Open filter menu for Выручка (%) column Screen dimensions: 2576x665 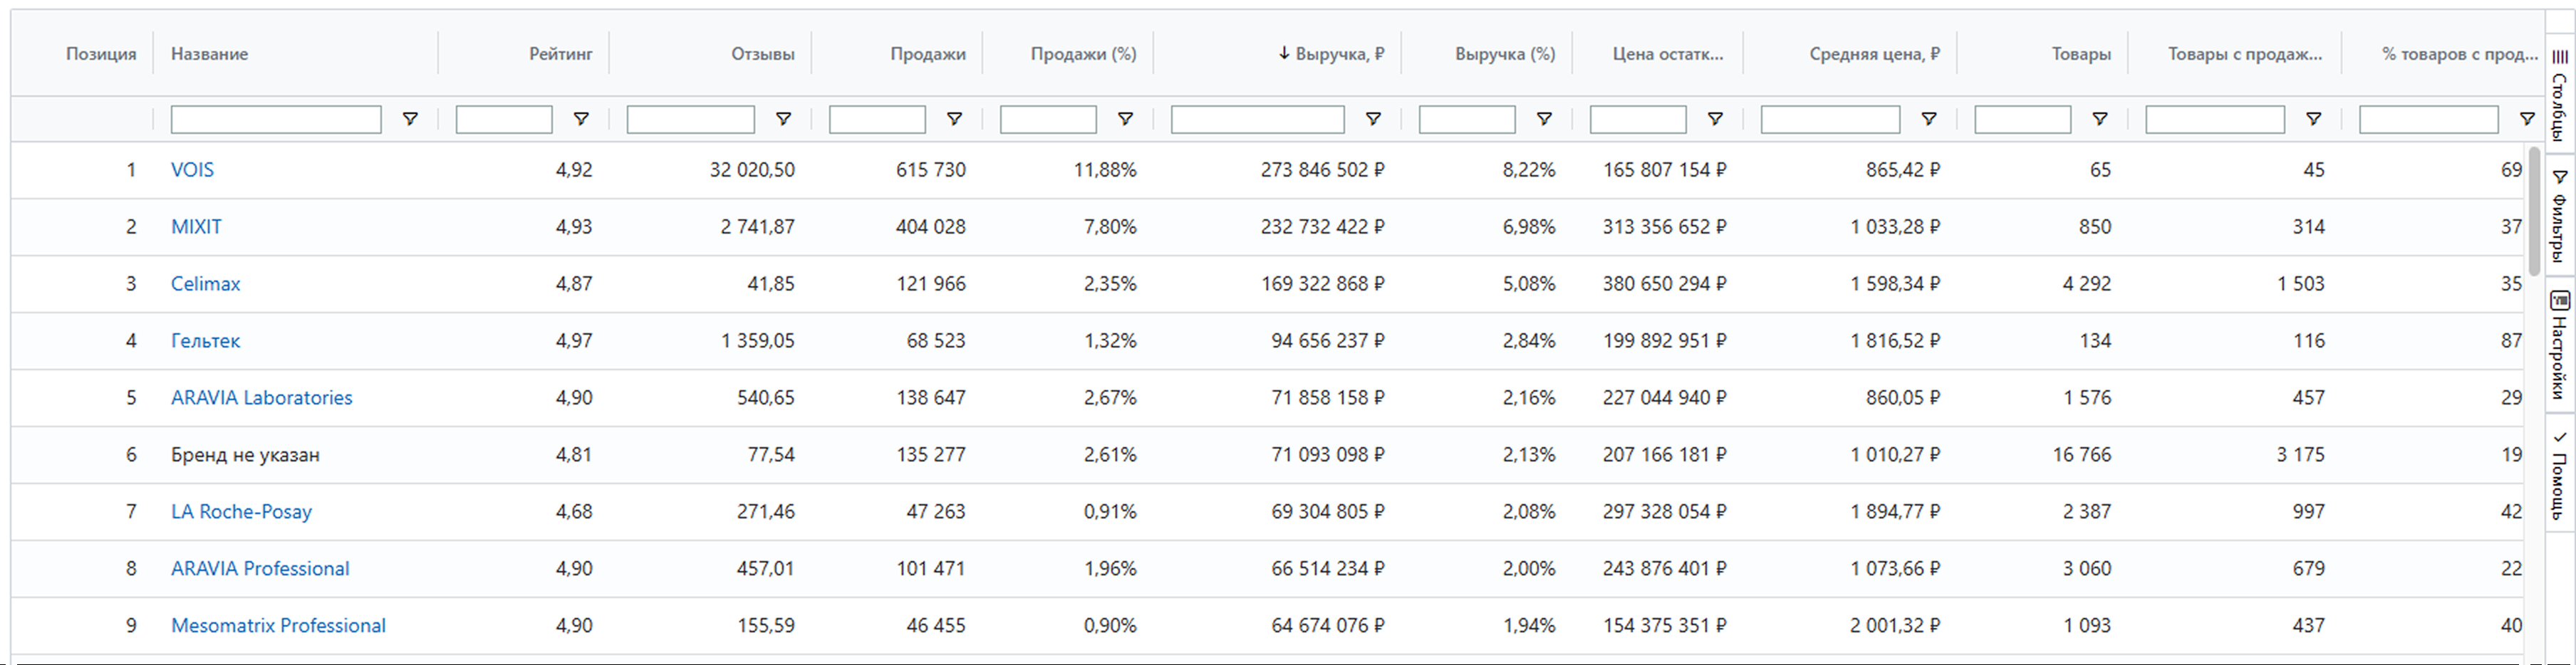point(1545,119)
